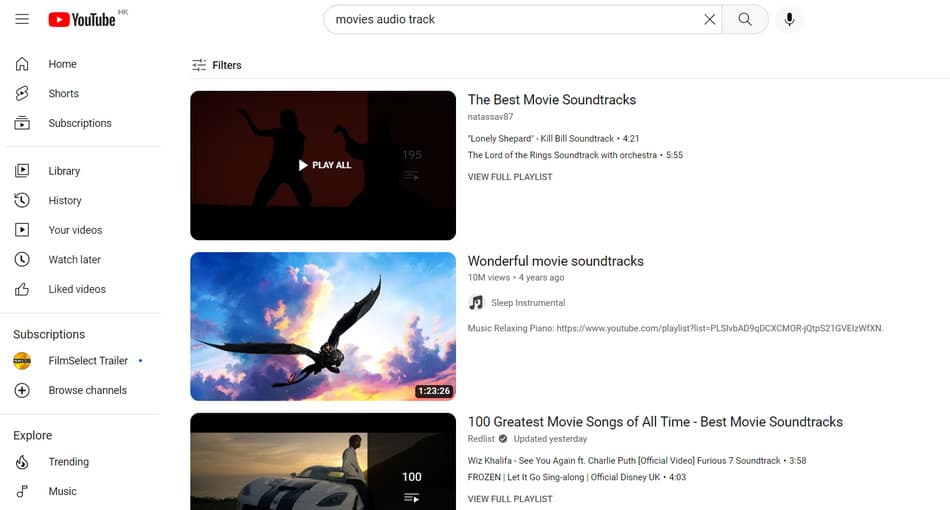Clear the search box text
950x510 pixels.
pyautogui.click(x=710, y=19)
